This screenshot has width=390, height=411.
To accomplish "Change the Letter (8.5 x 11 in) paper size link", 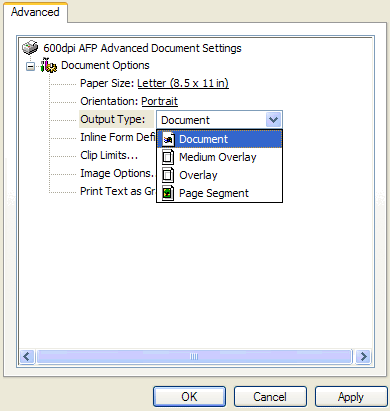I will click(x=183, y=83).
